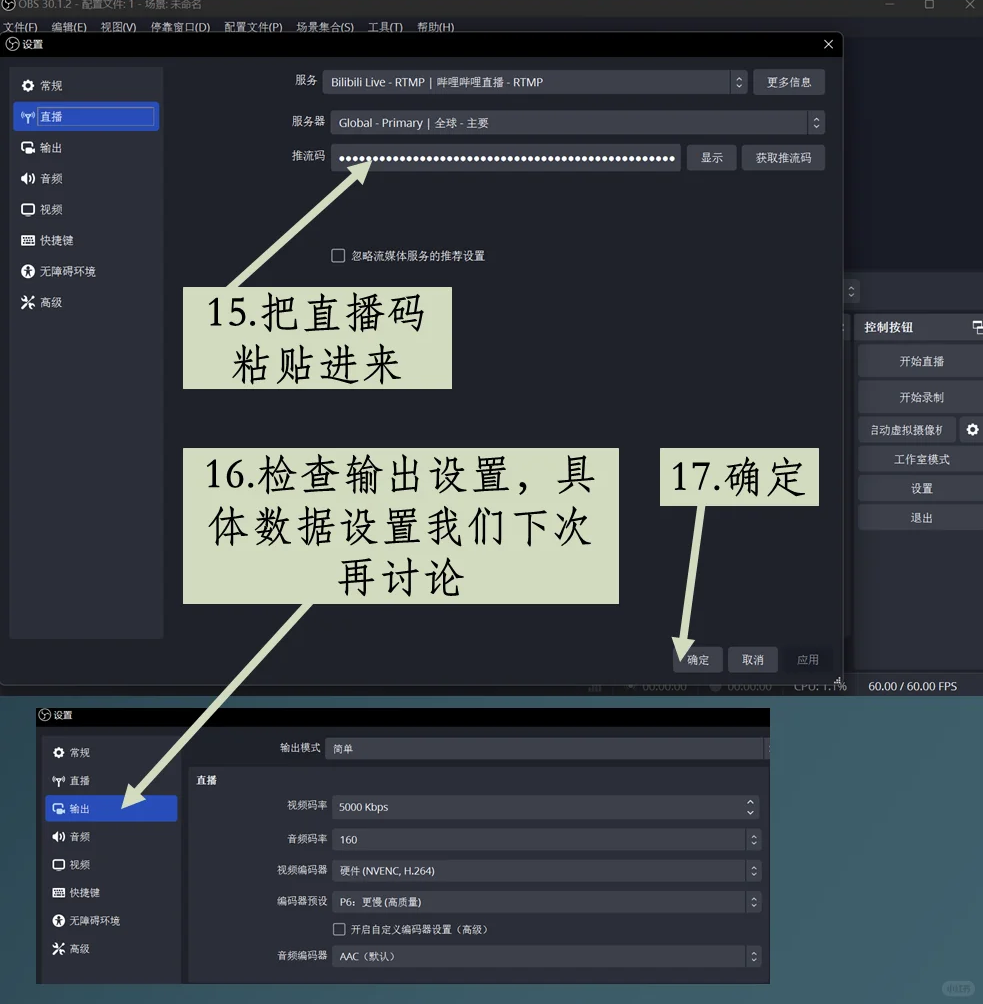983x1004 pixels.
Task: Open Video (视频) monitor icon in upper sidebar
Action: pos(28,210)
